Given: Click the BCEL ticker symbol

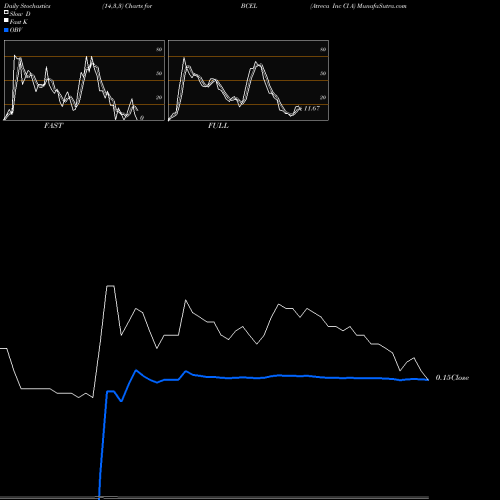Looking at the screenshot, I should tap(249, 6).
